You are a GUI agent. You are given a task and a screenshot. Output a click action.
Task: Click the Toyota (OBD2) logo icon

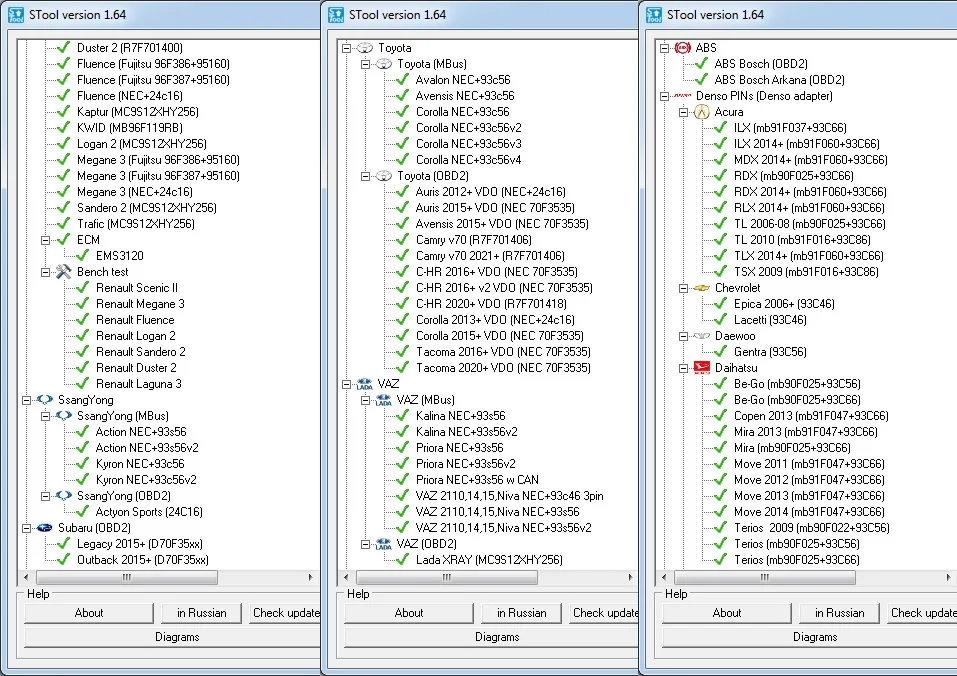click(384, 176)
